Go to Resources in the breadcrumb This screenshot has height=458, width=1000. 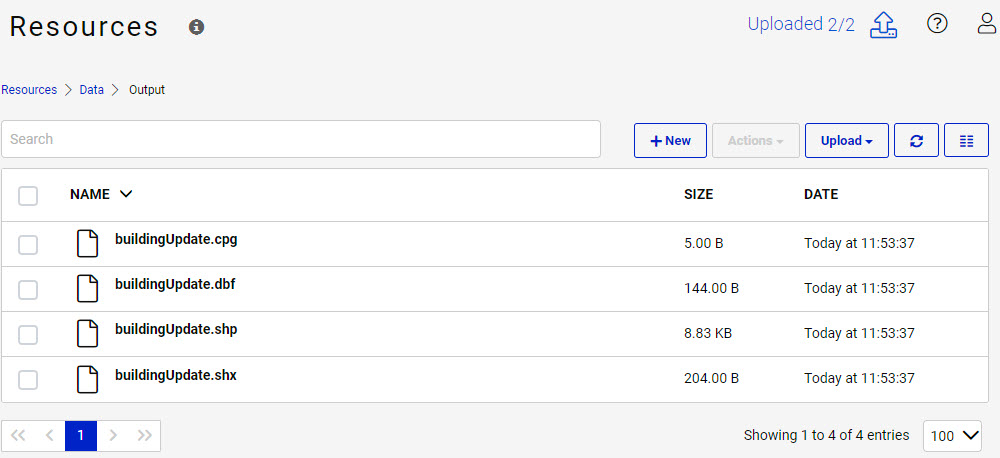coord(29,90)
